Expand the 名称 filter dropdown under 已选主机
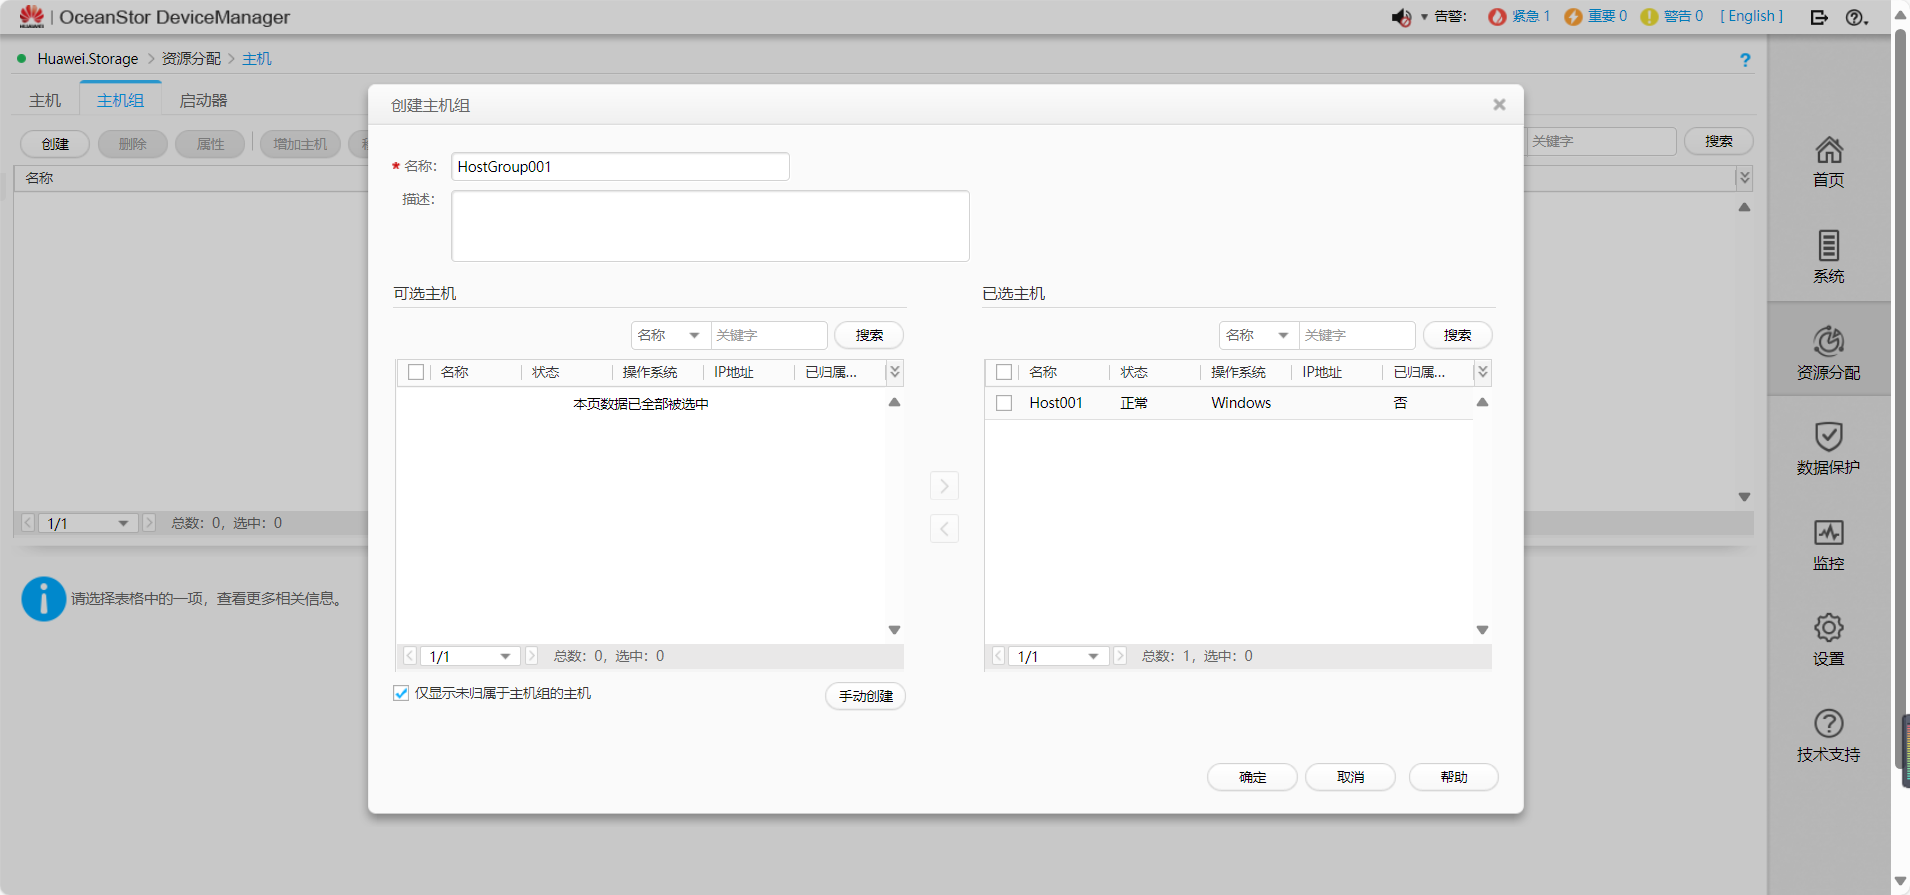This screenshot has width=1910, height=895. click(1258, 335)
